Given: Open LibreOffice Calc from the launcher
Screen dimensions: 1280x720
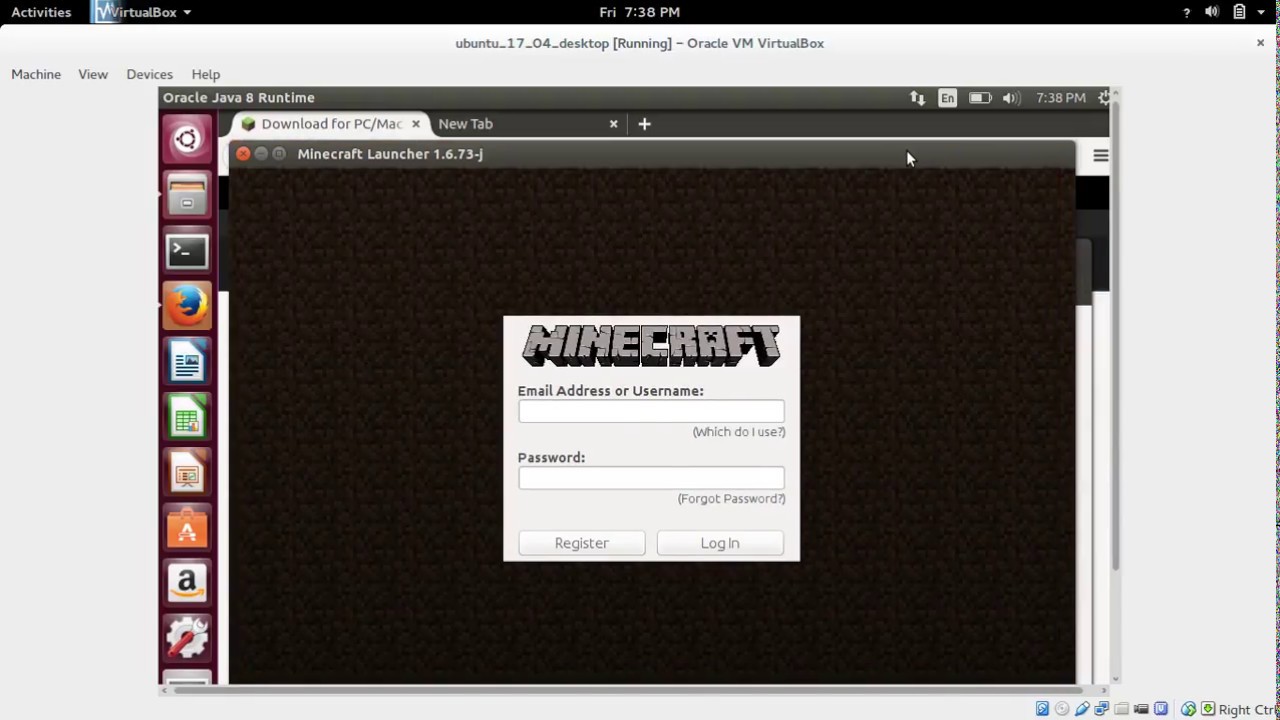Looking at the screenshot, I should pos(187,418).
